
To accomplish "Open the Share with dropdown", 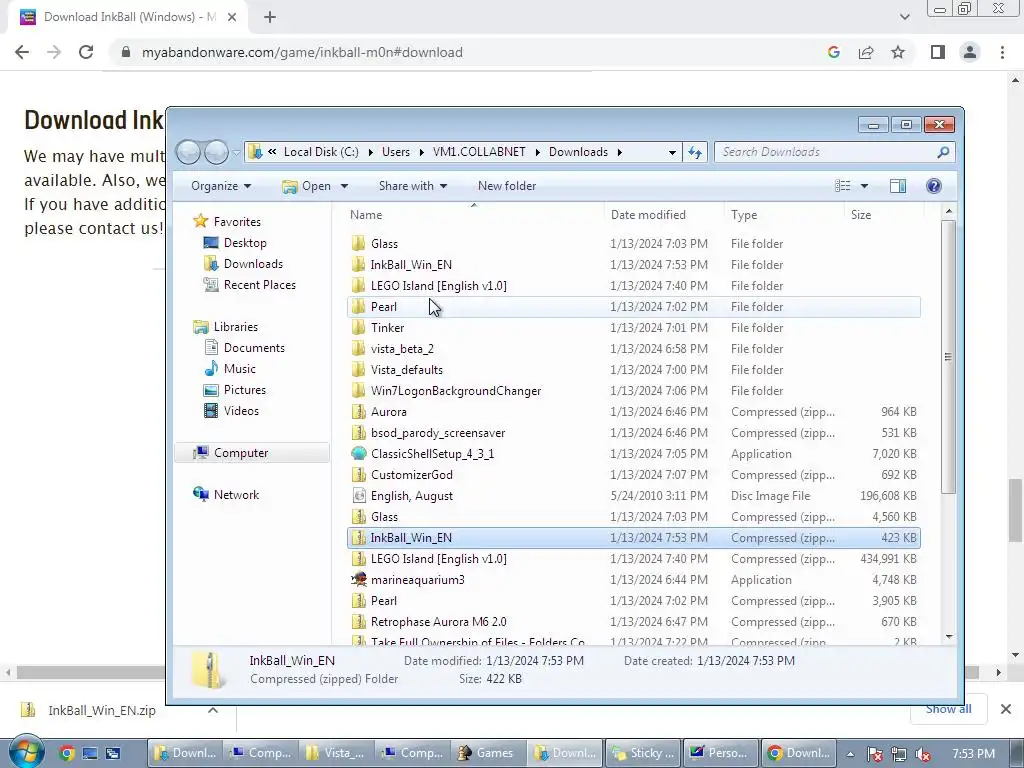I will pos(413,186).
